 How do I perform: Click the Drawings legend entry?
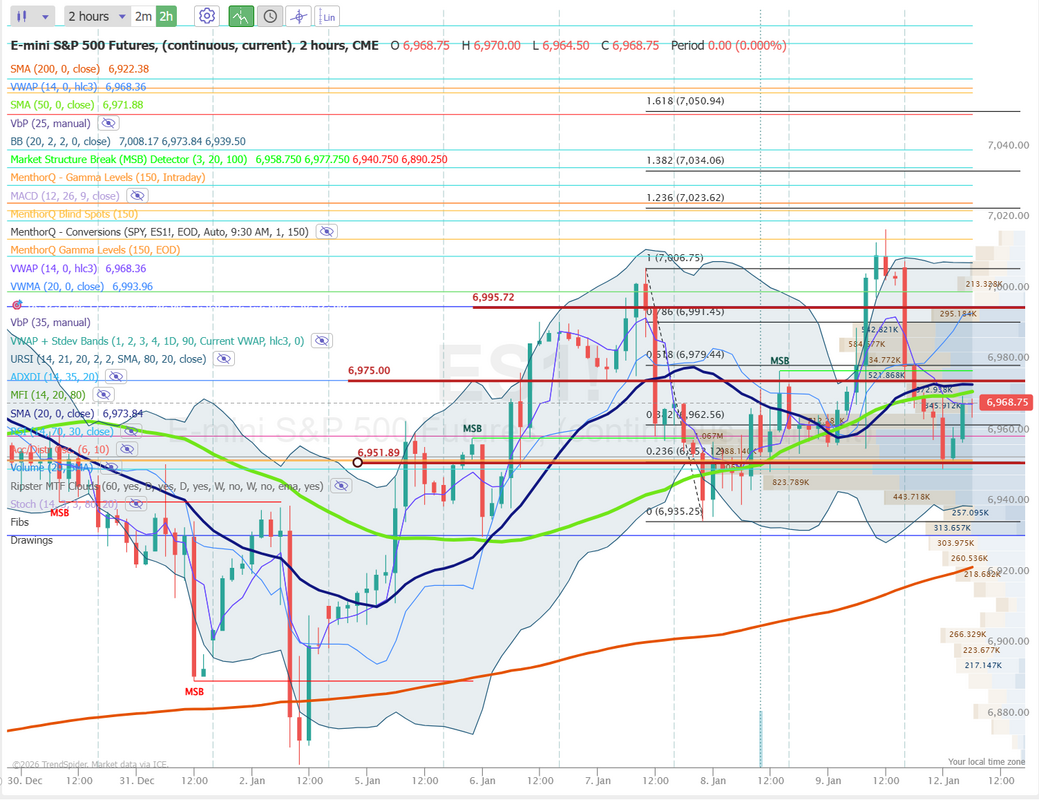tap(31, 540)
